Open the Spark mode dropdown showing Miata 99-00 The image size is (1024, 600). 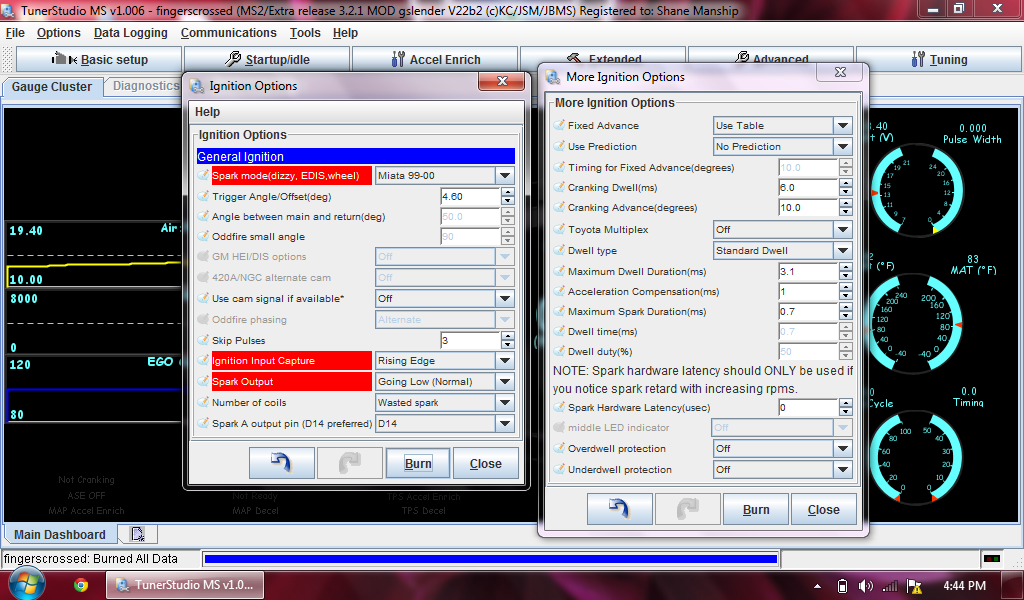pos(445,175)
